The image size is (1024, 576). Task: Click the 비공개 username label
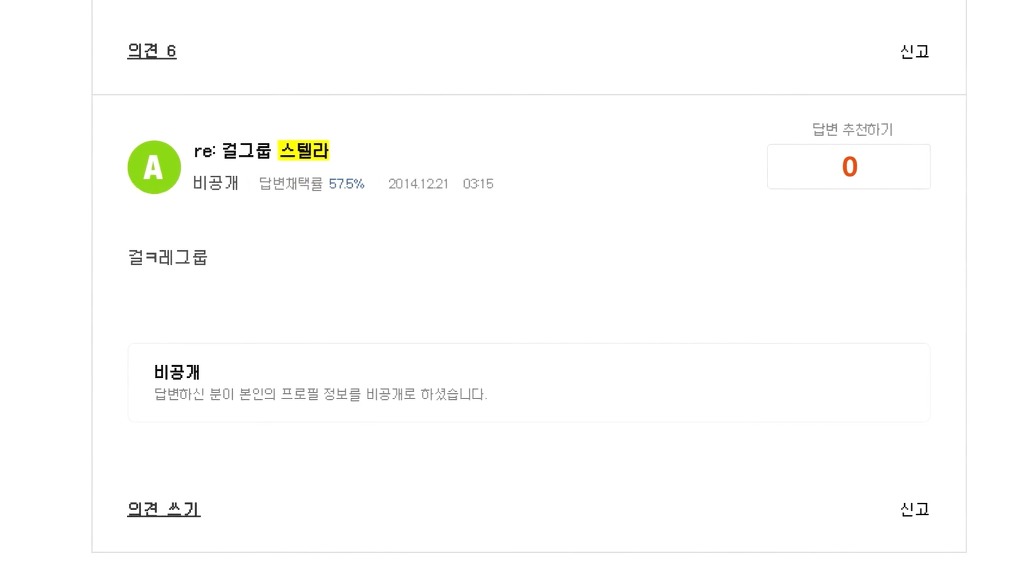(214, 184)
